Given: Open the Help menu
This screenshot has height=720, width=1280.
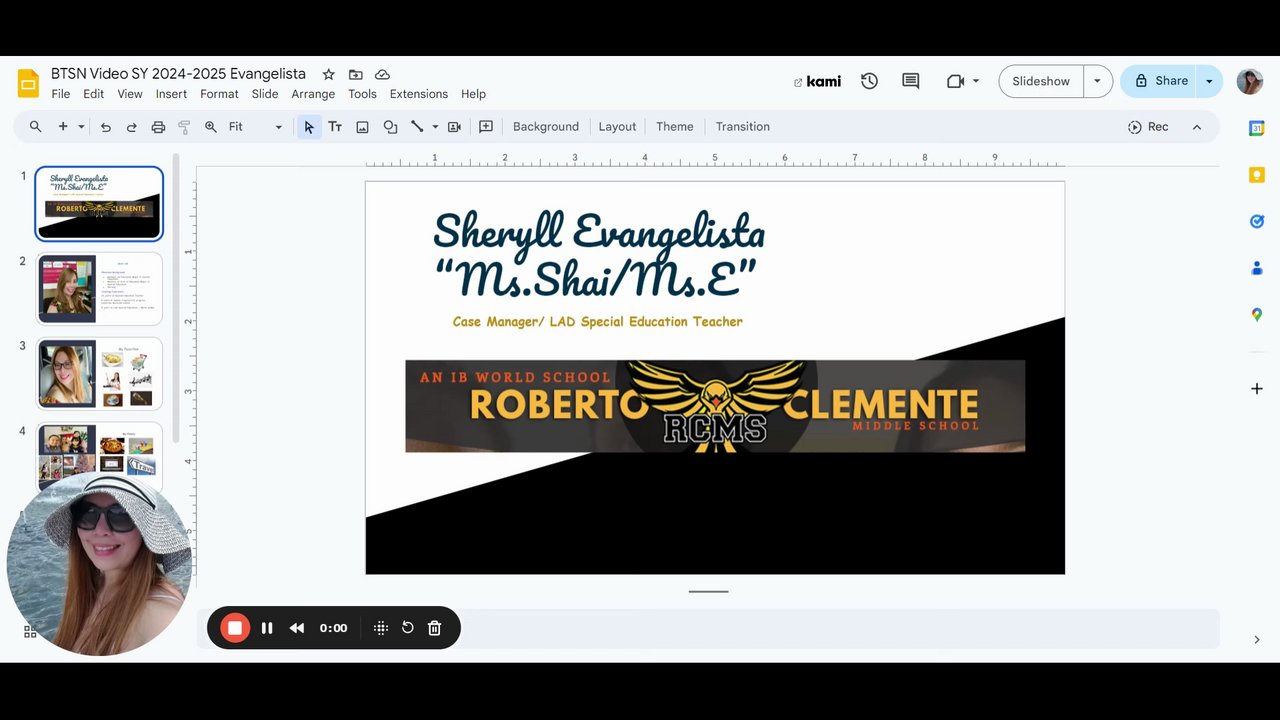Looking at the screenshot, I should [x=473, y=94].
